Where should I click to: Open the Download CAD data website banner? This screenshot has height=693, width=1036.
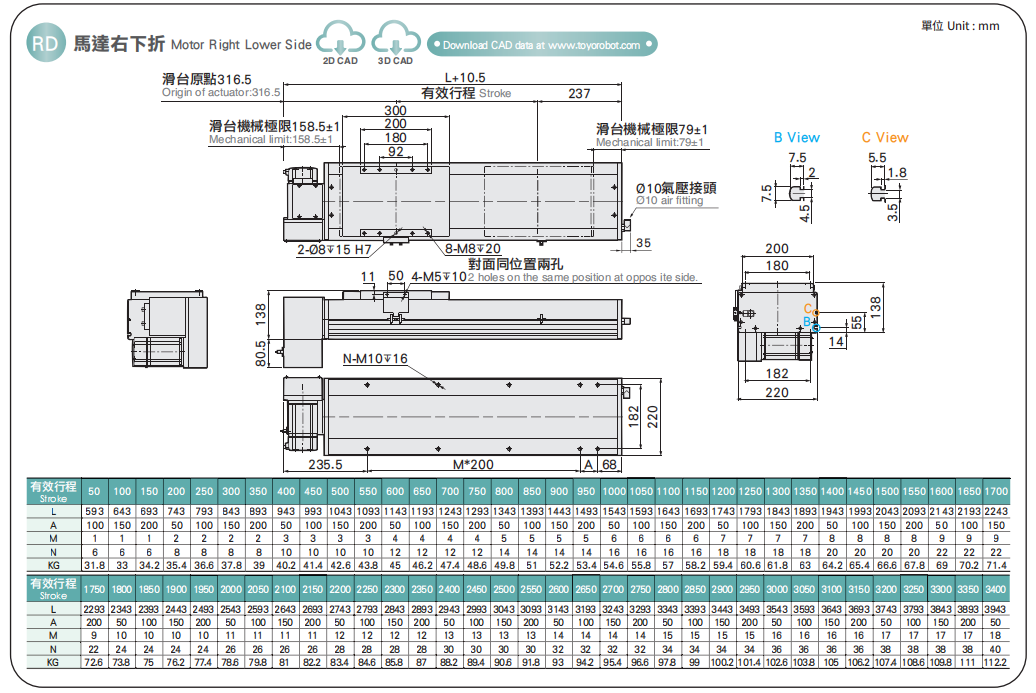click(x=543, y=45)
